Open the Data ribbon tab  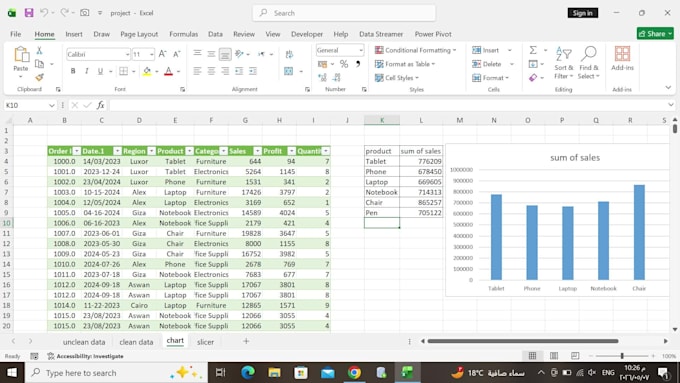215,34
